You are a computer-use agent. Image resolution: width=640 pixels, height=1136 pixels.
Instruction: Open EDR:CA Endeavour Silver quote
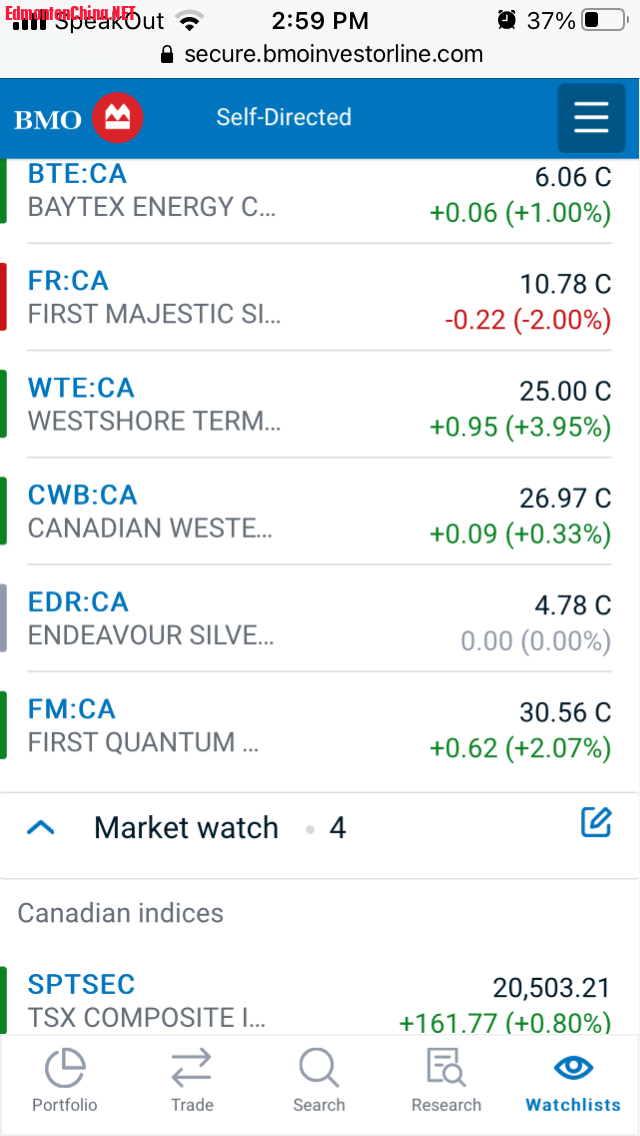coord(78,602)
